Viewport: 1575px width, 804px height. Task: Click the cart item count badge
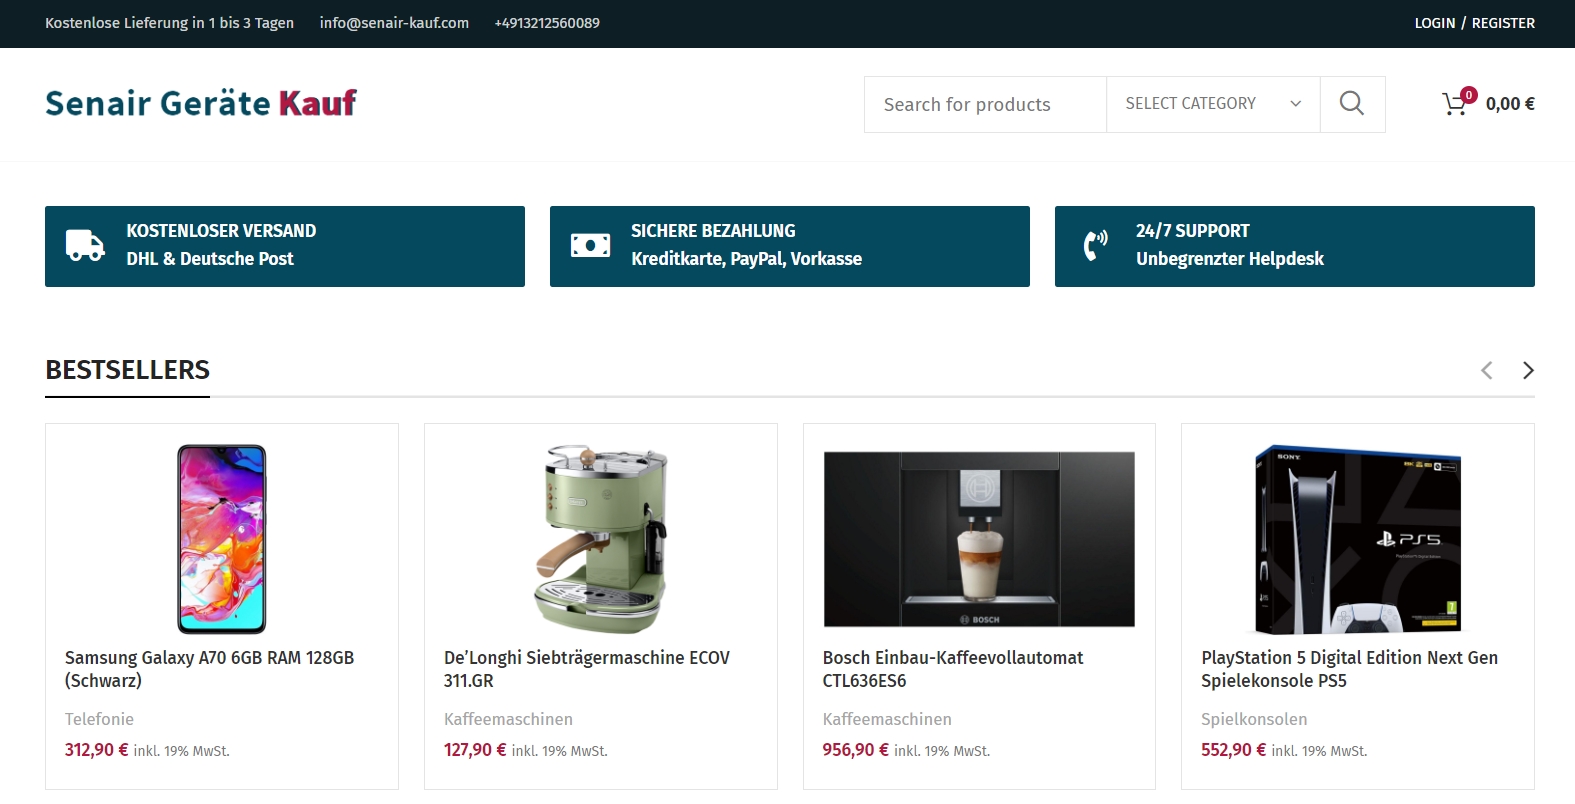(x=1468, y=95)
